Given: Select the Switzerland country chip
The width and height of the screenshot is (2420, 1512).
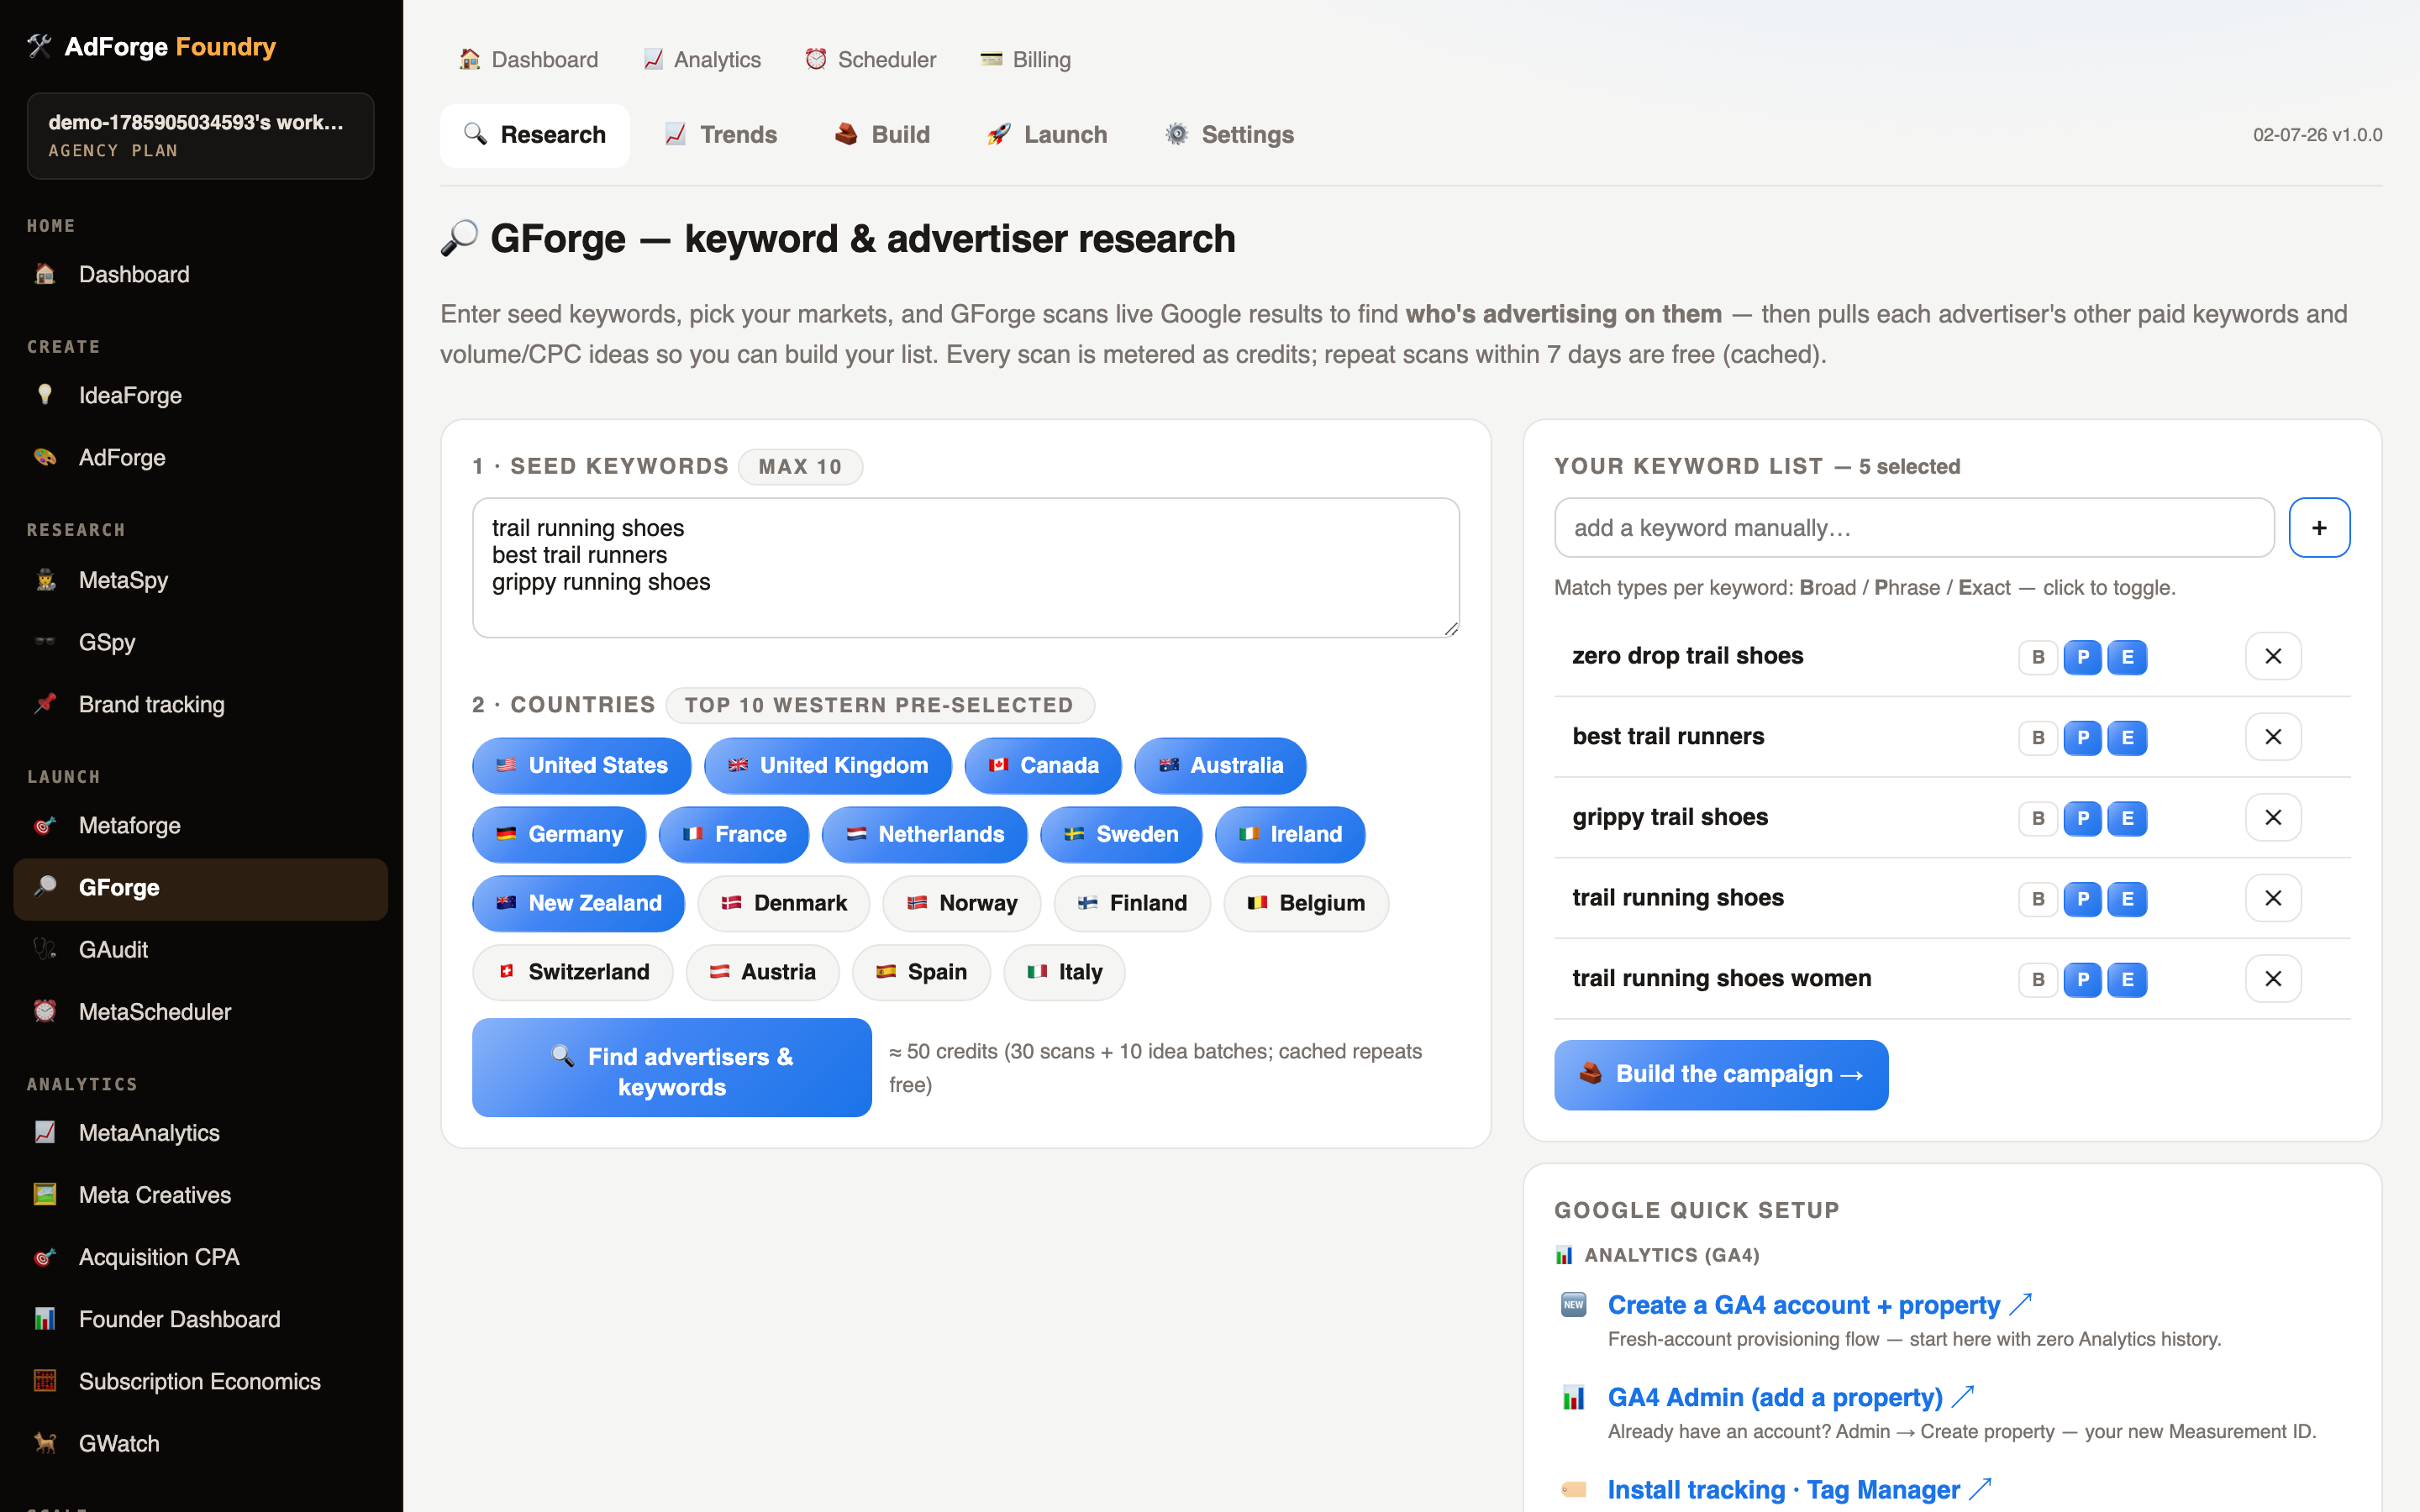Looking at the screenshot, I should [573, 972].
